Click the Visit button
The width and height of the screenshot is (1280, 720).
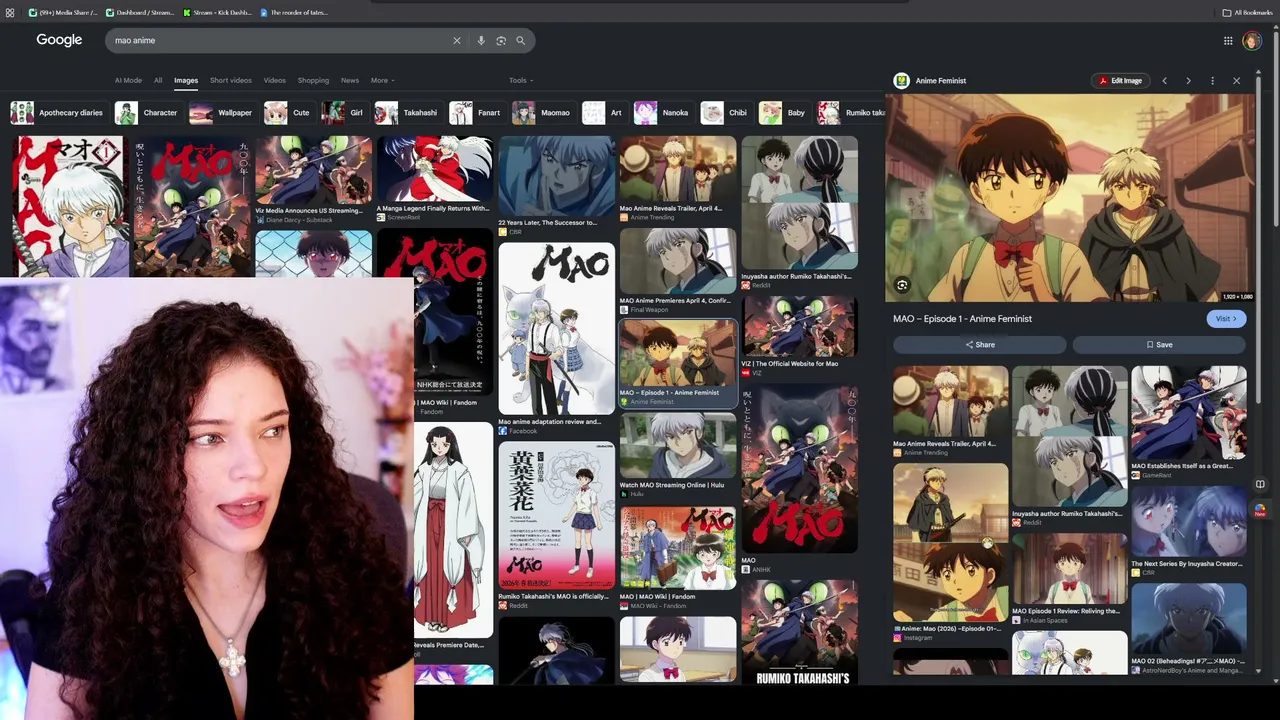[x=1226, y=319]
